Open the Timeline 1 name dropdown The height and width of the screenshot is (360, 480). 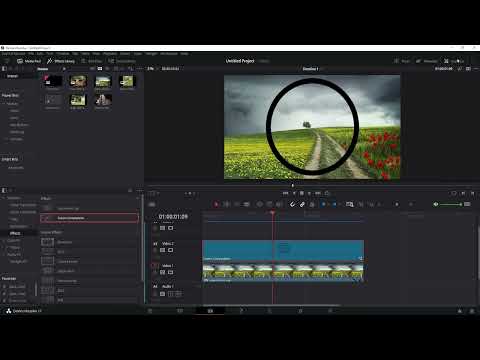pos(312,69)
